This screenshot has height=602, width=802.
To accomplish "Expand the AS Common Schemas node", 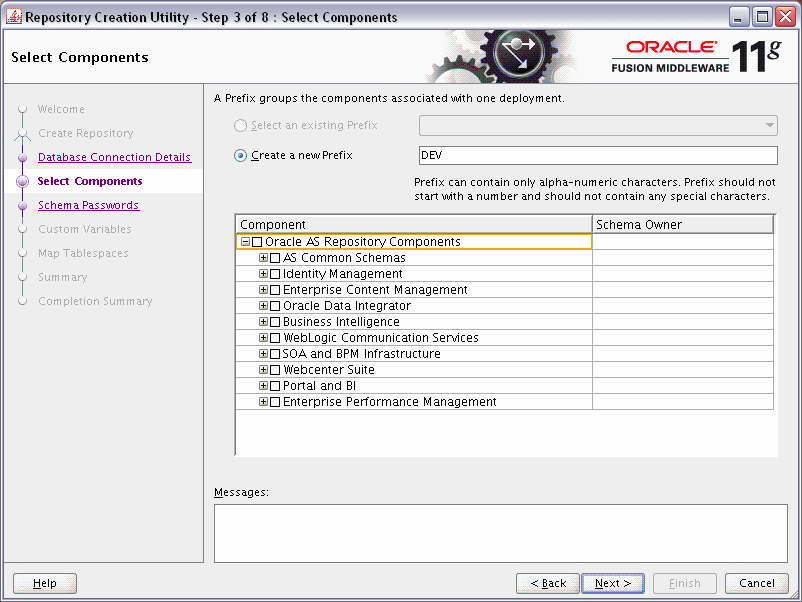I will coord(262,257).
